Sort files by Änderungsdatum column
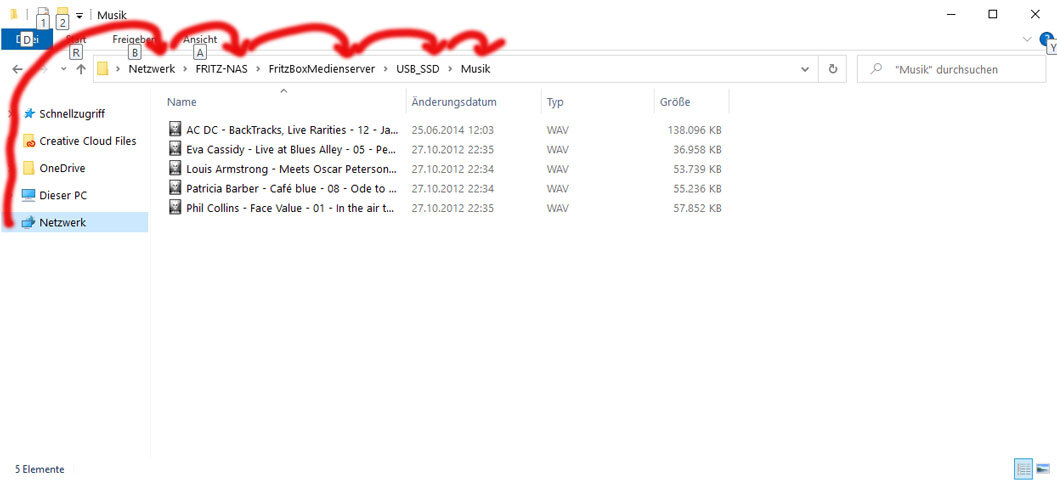 [x=454, y=102]
